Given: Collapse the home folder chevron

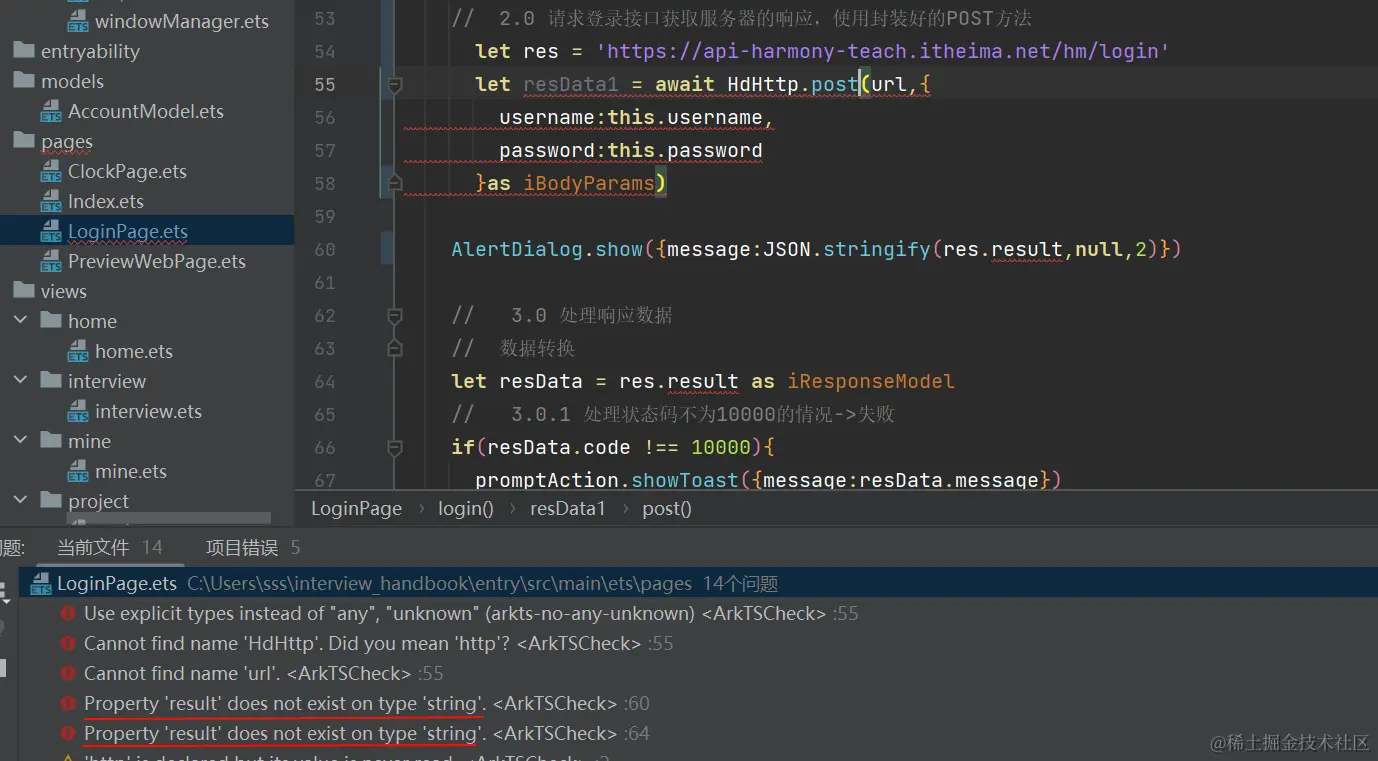Looking at the screenshot, I should (x=20, y=321).
